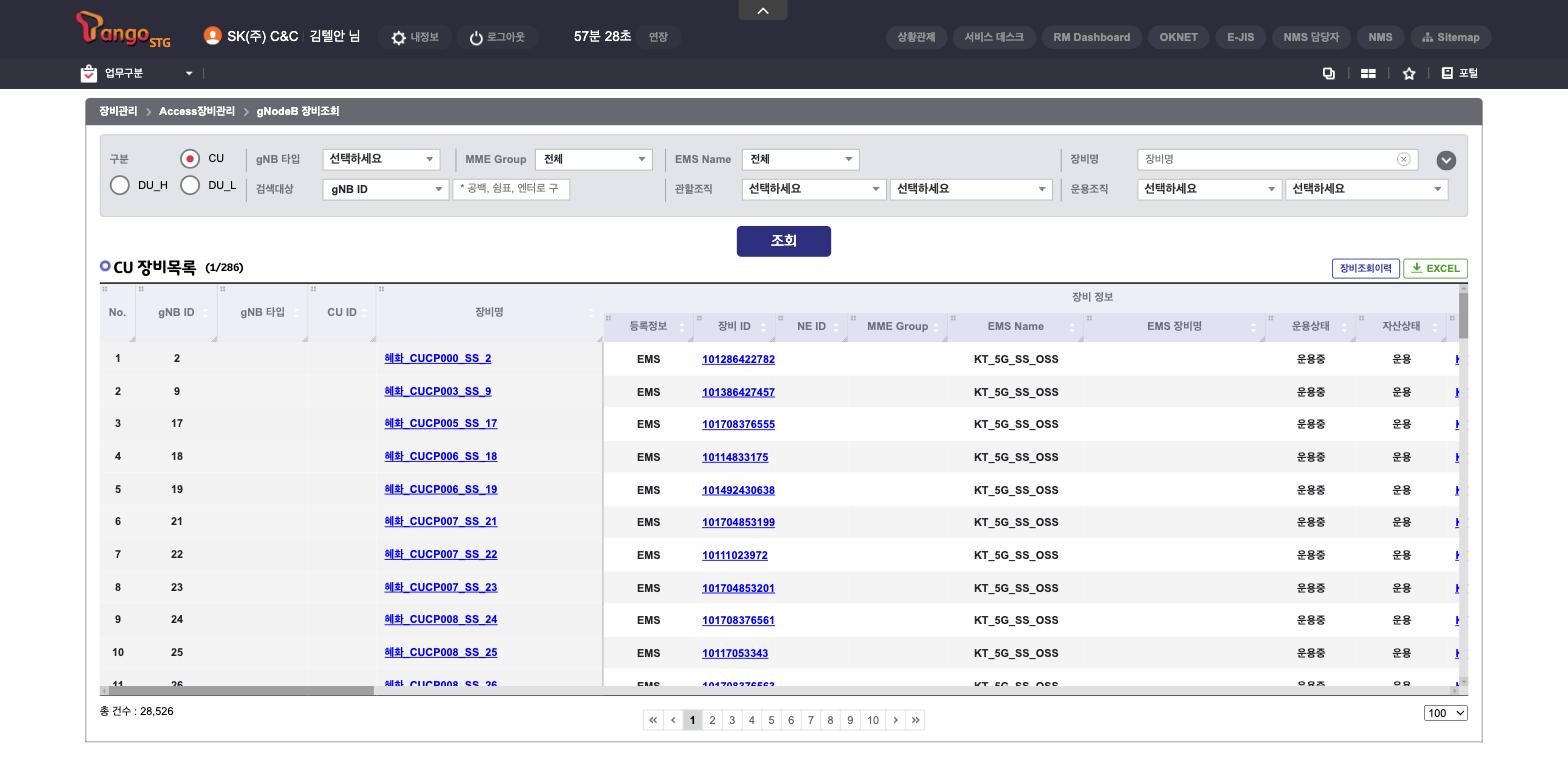Open the EMS Name dropdown
Image resolution: width=1568 pixels, height=772 pixels.
point(800,159)
